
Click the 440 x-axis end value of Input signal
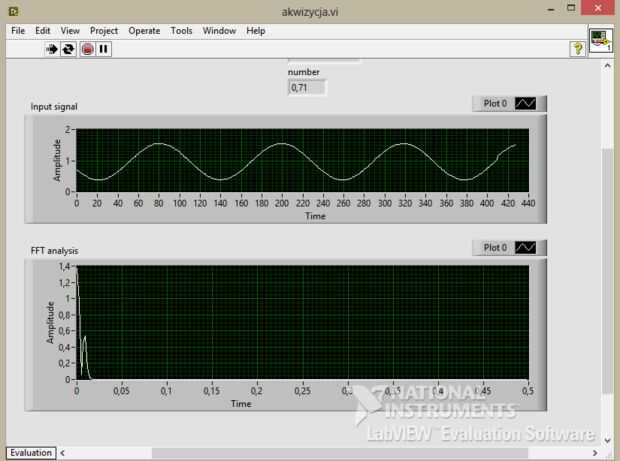click(x=528, y=203)
